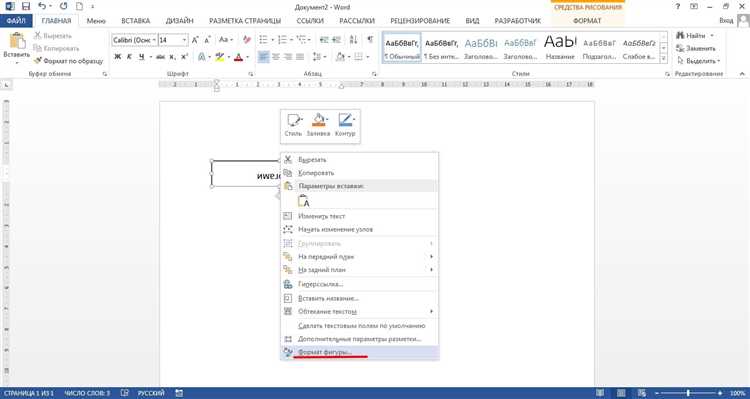
Task: Toggle strikethrough (abc) formatting
Action: (160, 57)
